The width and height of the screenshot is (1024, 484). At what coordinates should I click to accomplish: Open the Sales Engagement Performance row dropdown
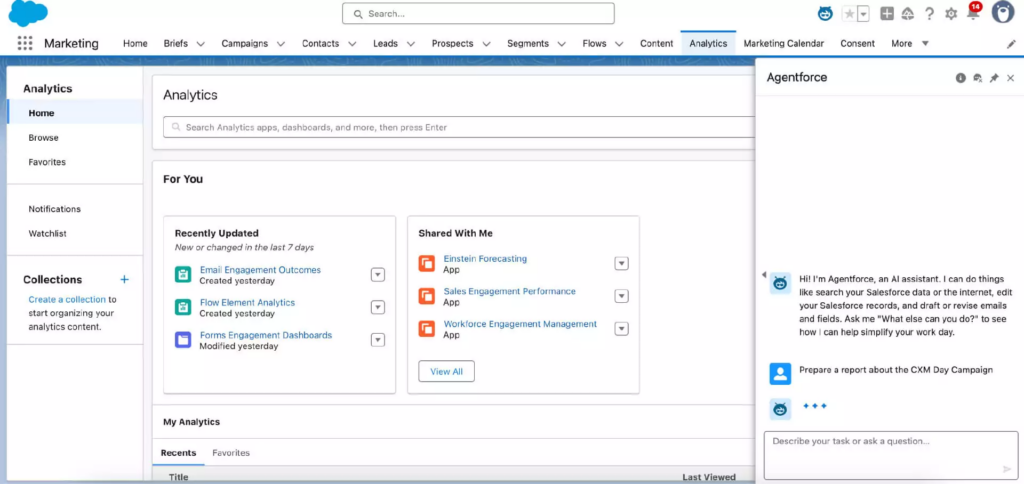pyautogui.click(x=622, y=296)
